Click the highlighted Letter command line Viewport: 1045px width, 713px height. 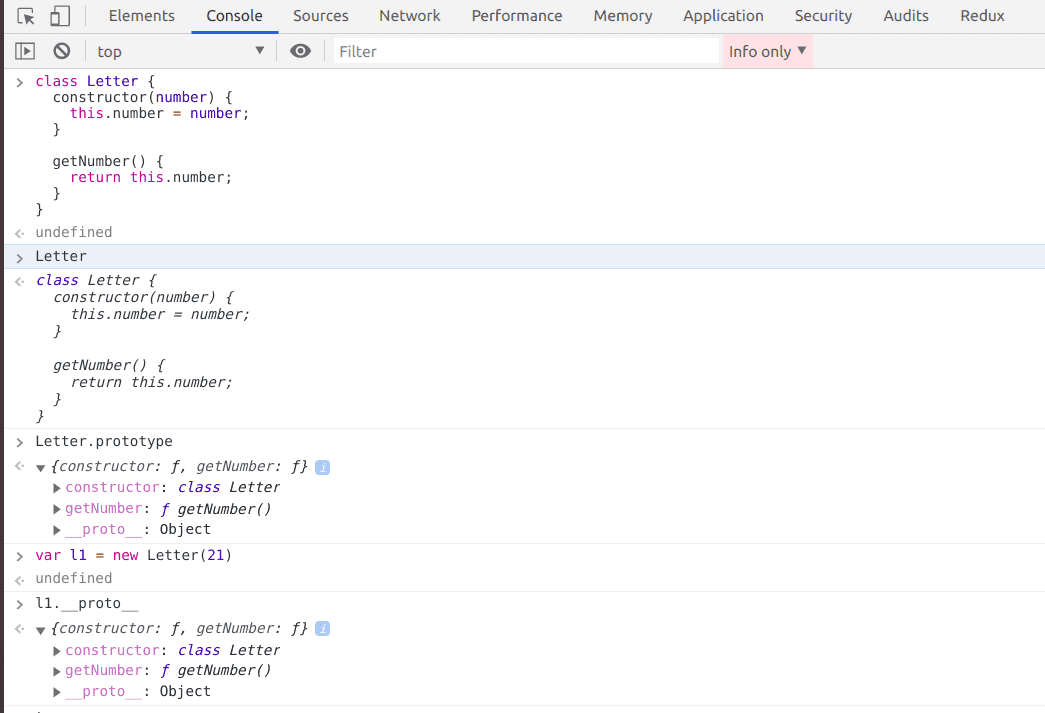pos(61,256)
